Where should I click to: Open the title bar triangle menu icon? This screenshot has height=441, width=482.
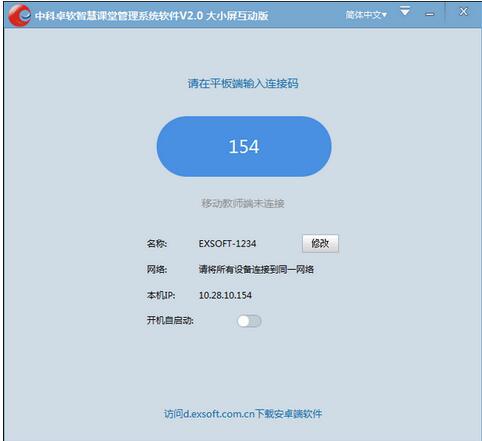(x=405, y=11)
